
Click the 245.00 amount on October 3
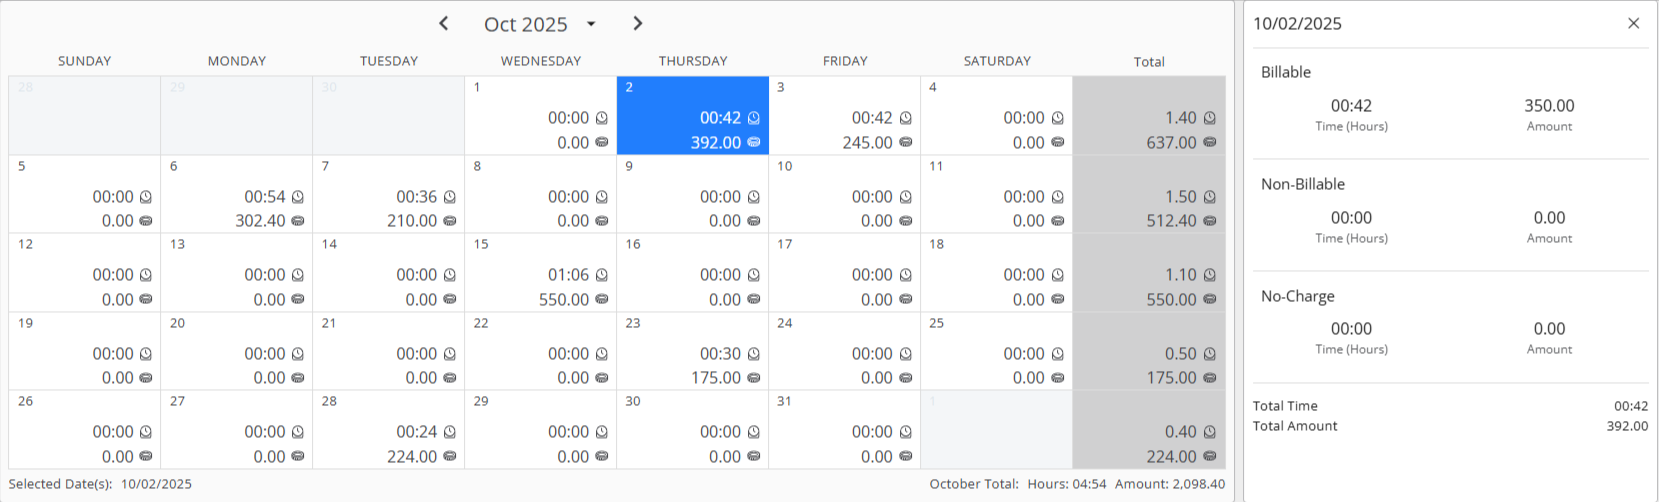click(x=867, y=142)
